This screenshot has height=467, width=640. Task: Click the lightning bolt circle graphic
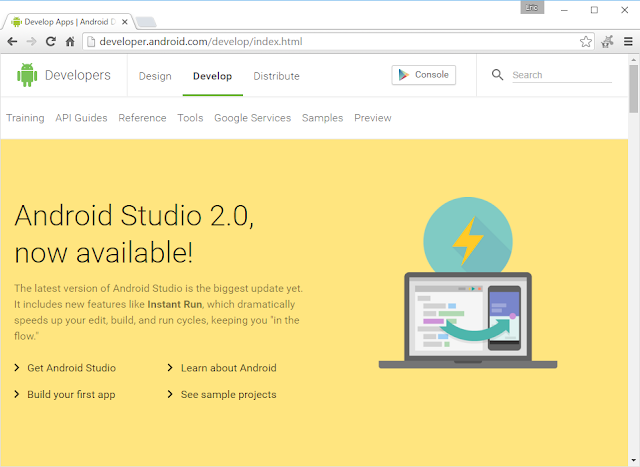[468, 236]
